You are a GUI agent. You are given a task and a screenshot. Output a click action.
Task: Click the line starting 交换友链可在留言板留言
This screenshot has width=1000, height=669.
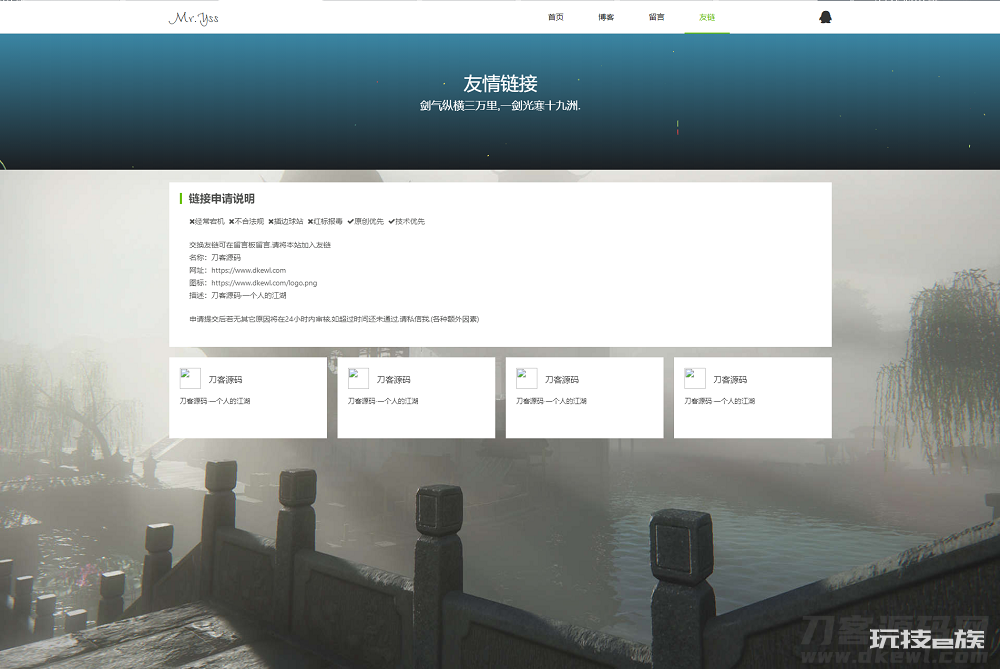click(x=260, y=245)
